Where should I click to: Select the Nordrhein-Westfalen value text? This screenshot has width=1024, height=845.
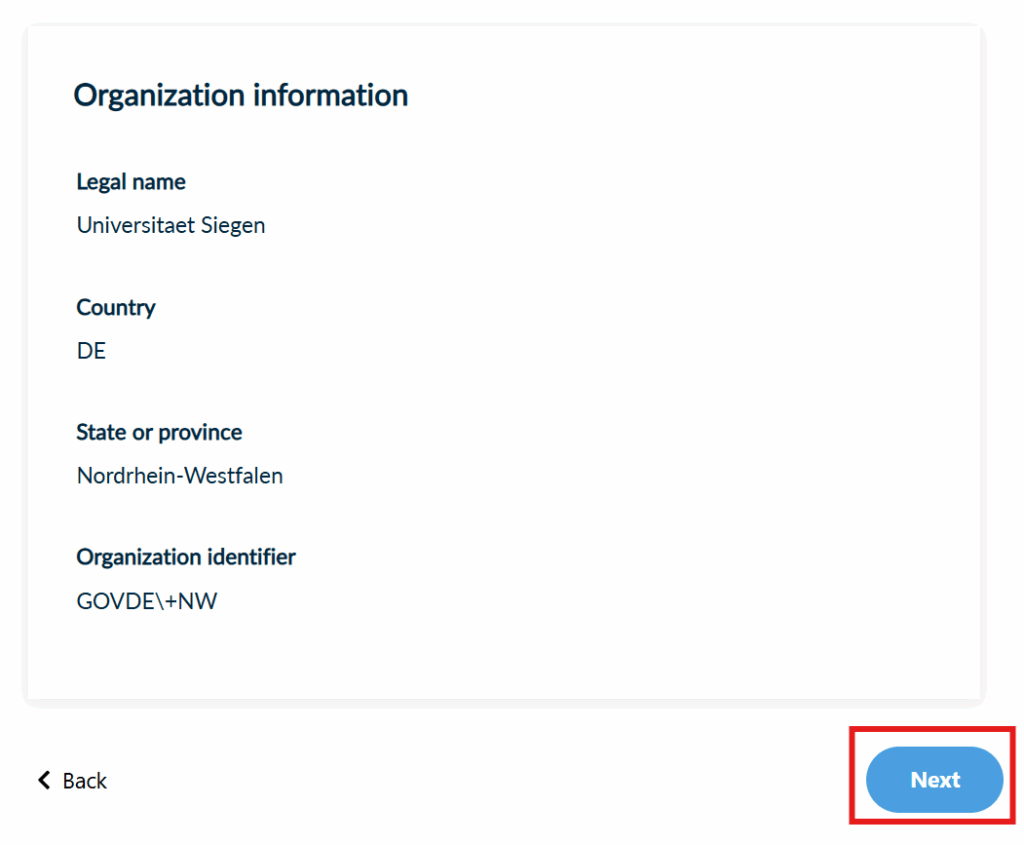tap(180, 476)
